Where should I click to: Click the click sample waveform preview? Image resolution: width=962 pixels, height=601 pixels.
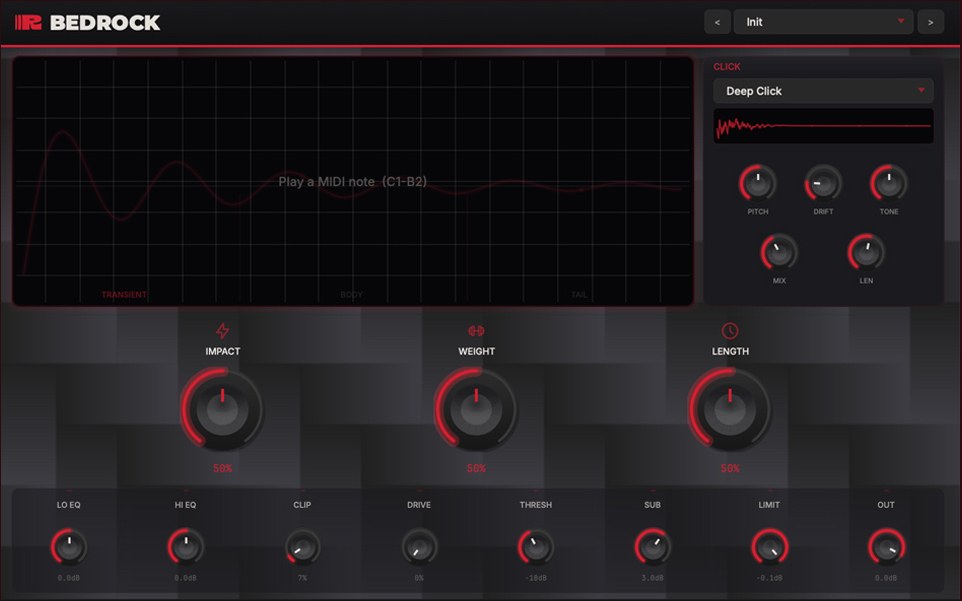pos(823,126)
